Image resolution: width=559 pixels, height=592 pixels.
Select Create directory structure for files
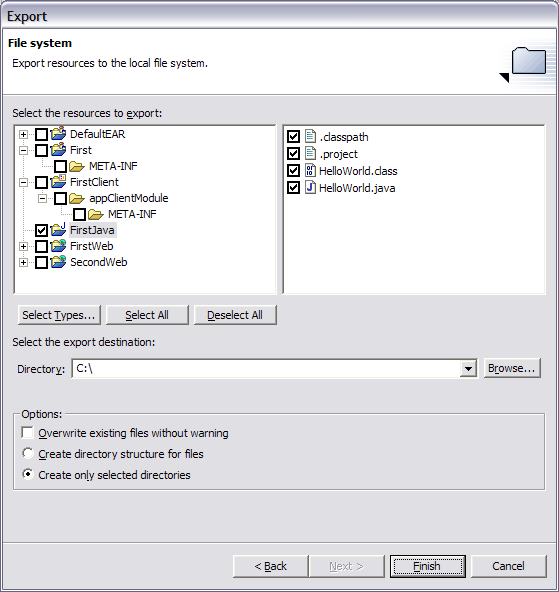click(28, 453)
